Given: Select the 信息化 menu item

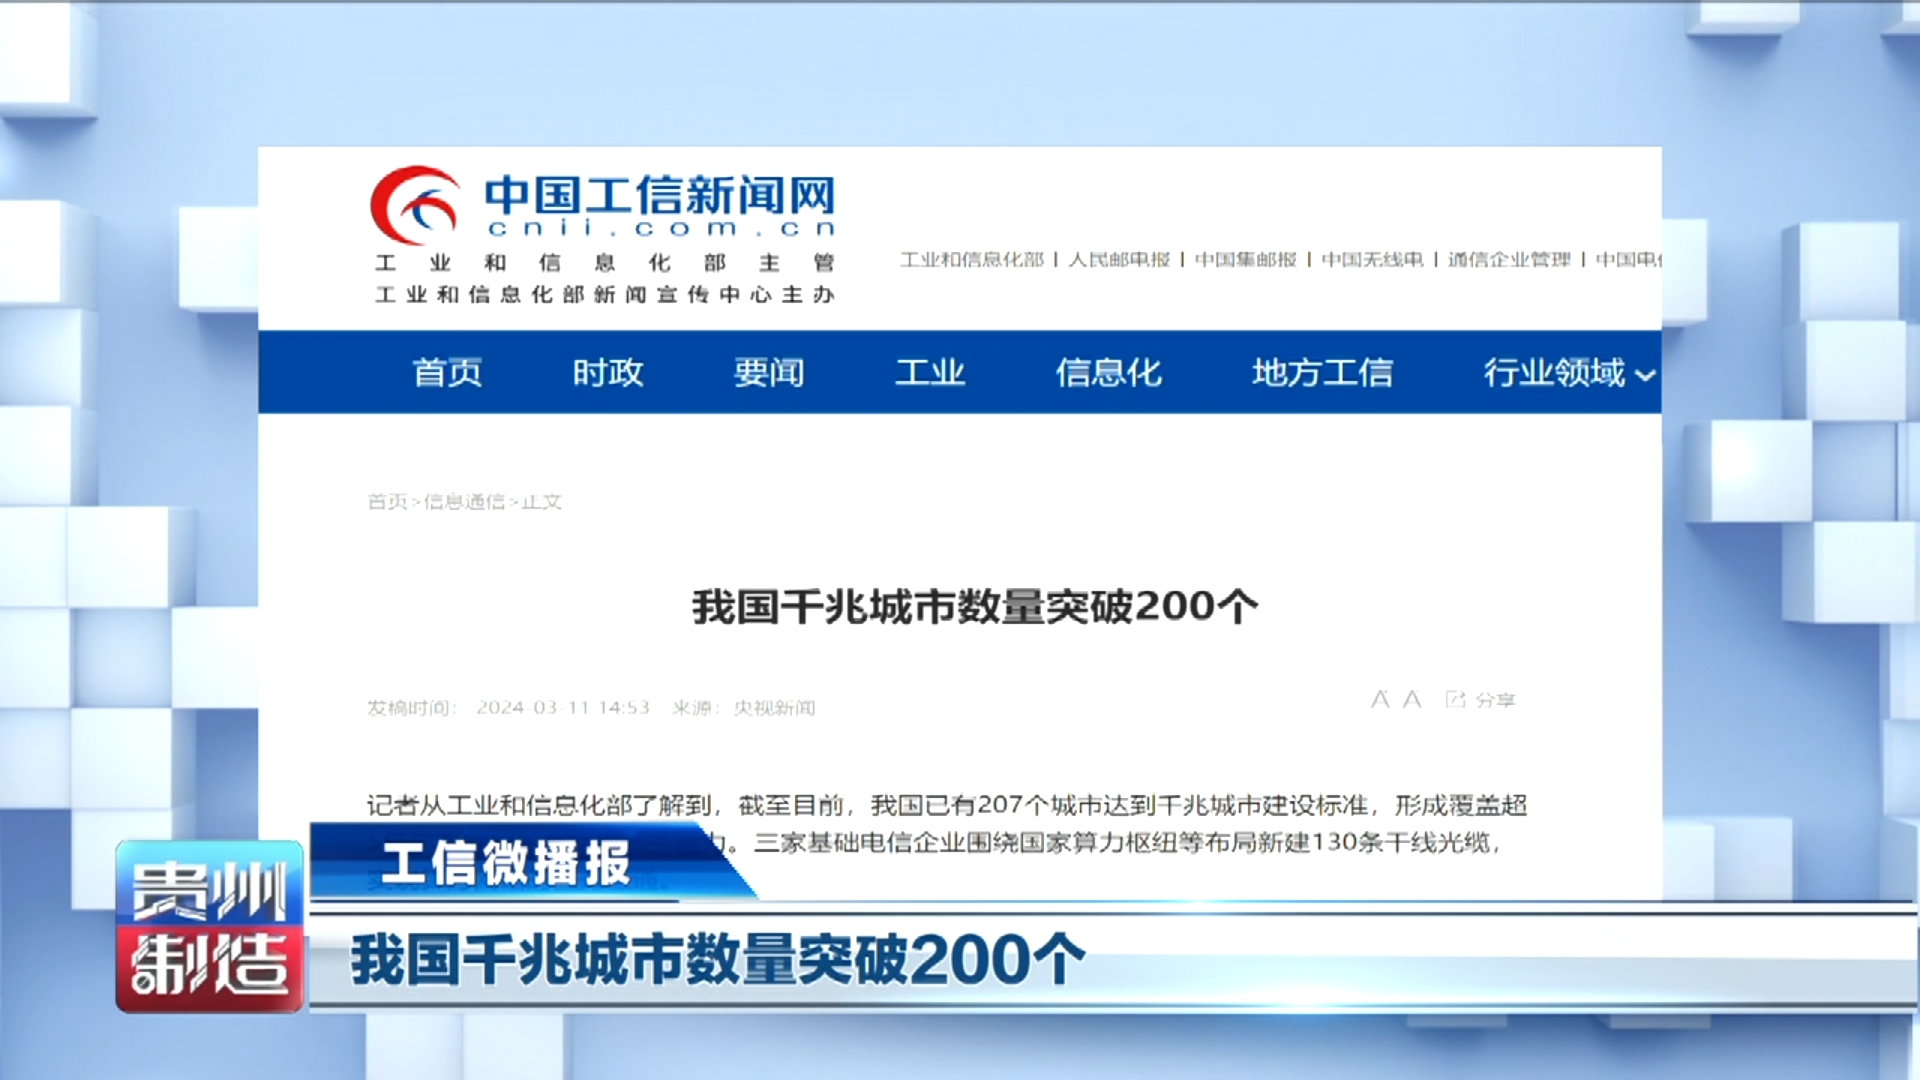Looking at the screenshot, I should 1108,372.
